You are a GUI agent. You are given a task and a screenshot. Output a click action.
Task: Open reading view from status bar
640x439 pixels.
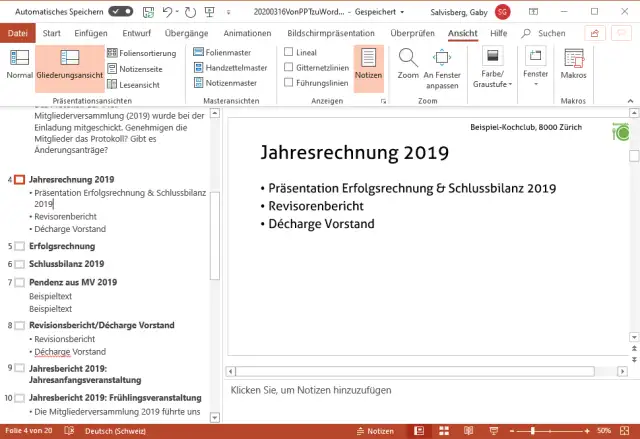click(x=469, y=431)
